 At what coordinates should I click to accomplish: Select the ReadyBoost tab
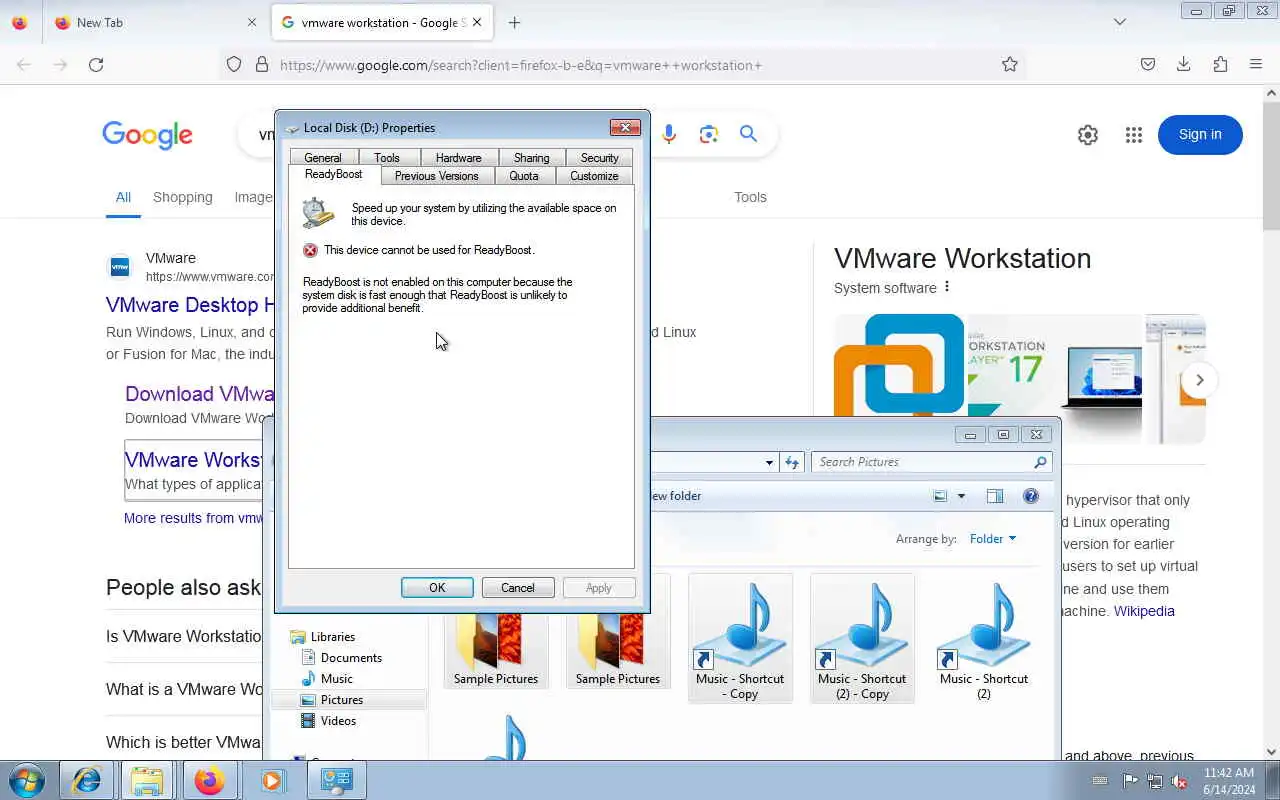[333, 174]
